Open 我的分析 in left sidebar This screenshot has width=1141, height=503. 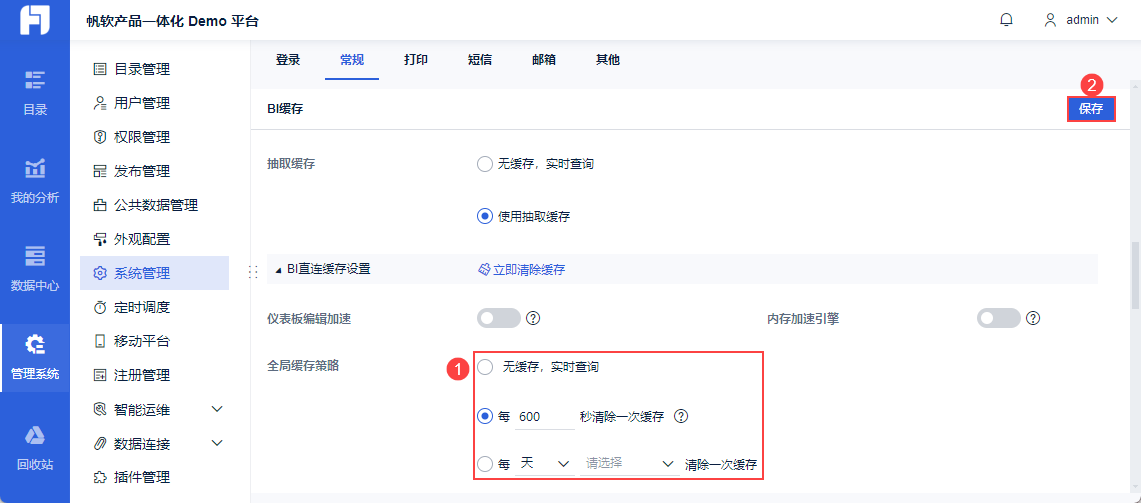[x=35, y=180]
